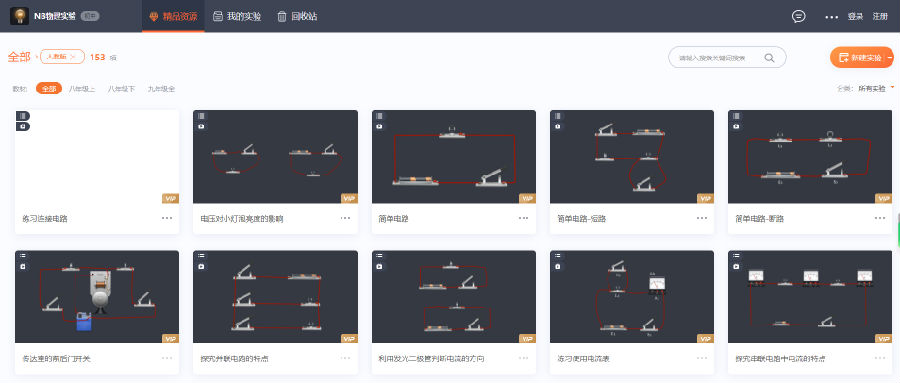Screen dimensions: 900x383
Task: Click list icon on 传达室的前后门开关 card
Action: [x=22, y=256]
